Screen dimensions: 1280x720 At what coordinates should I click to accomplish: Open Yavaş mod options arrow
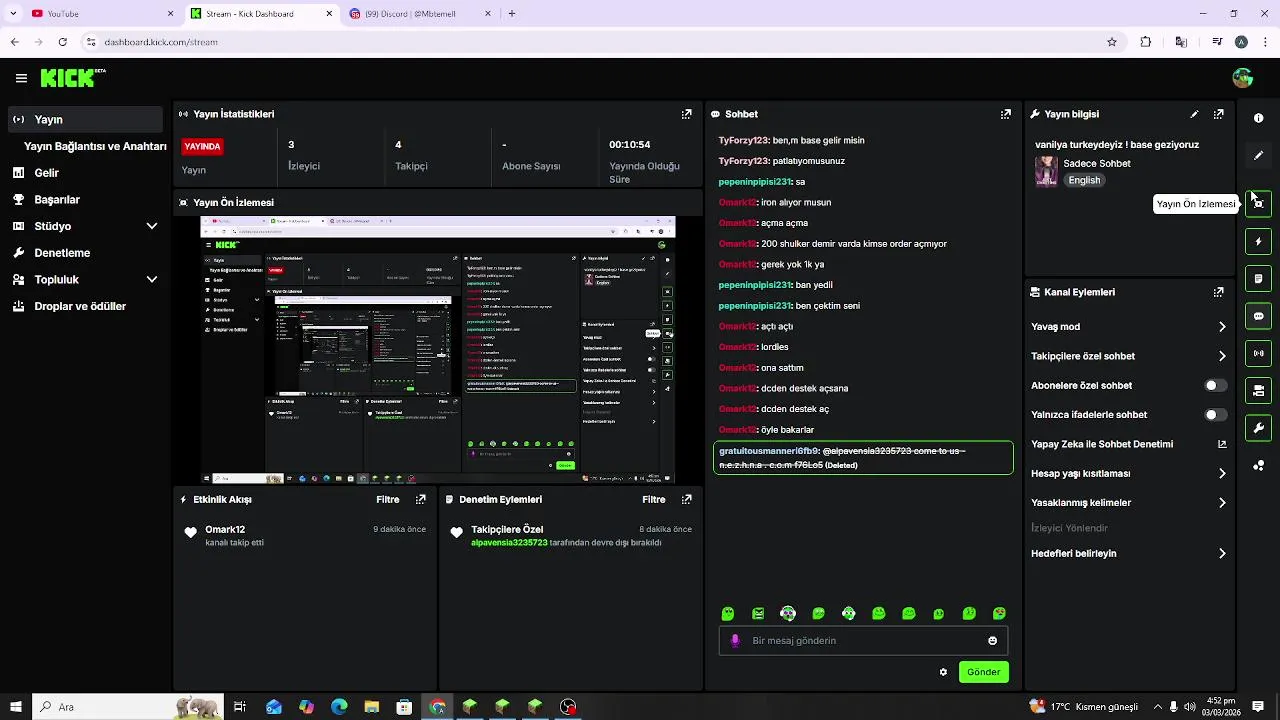pyautogui.click(x=1222, y=327)
